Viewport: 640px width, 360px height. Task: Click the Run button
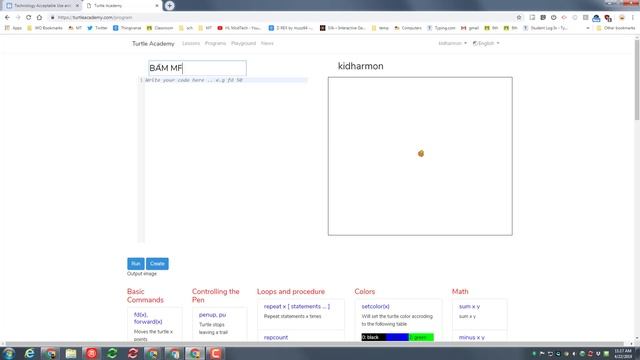click(x=136, y=264)
